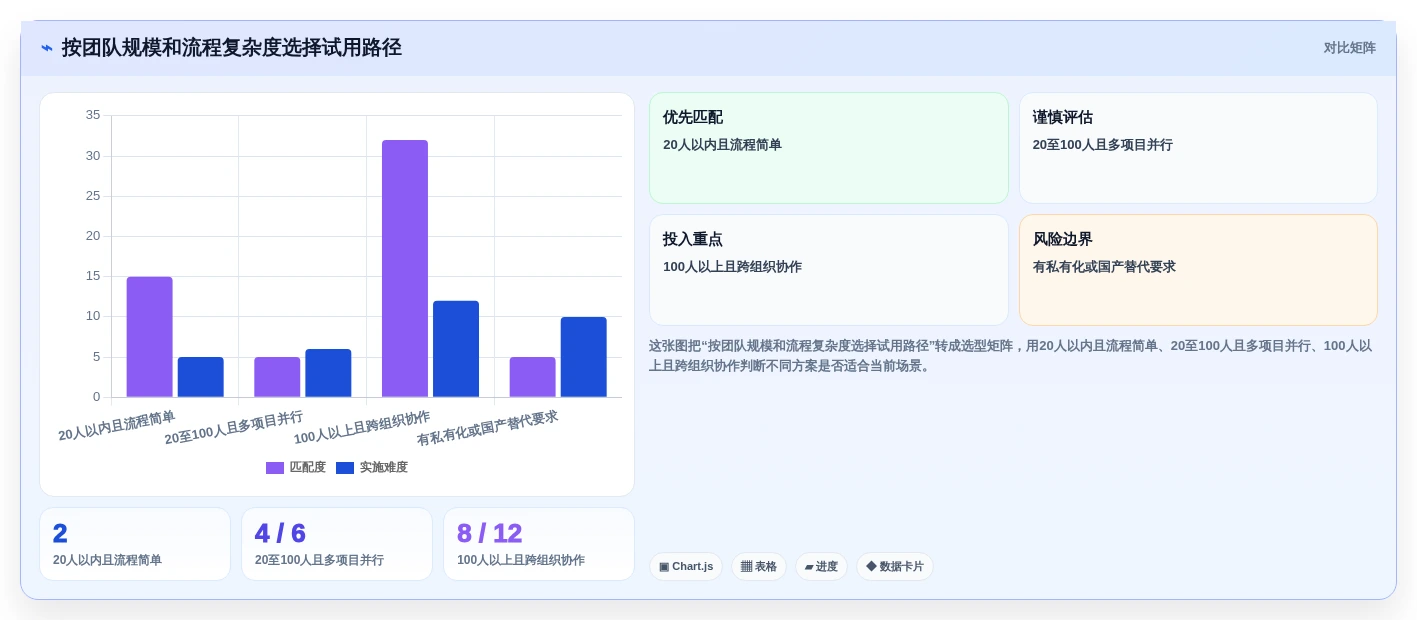This screenshot has width=1417, height=620.
Task: Click the y-axis value 30
Action: coord(93,156)
